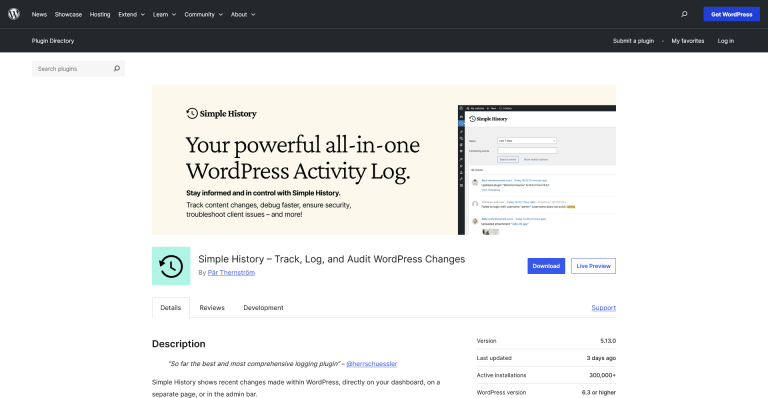The image size is (768, 398).
Task: Open Submit a plugin link
Action: (633, 41)
